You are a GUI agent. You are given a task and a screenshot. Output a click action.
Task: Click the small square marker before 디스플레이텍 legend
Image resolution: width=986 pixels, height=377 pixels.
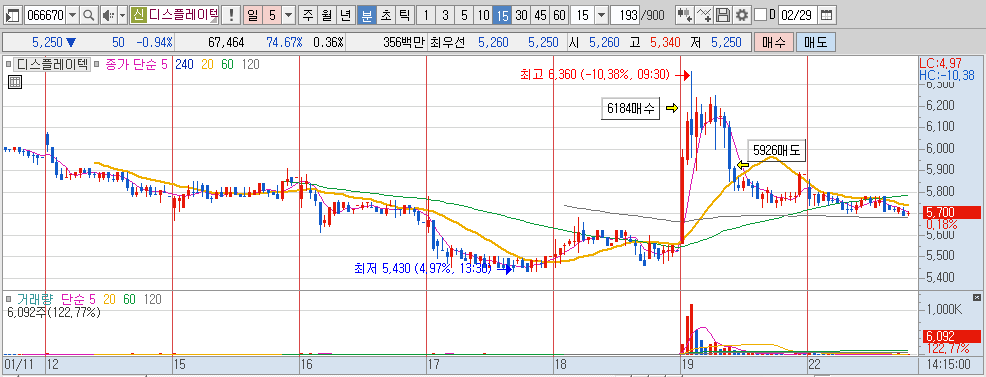click(9, 64)
